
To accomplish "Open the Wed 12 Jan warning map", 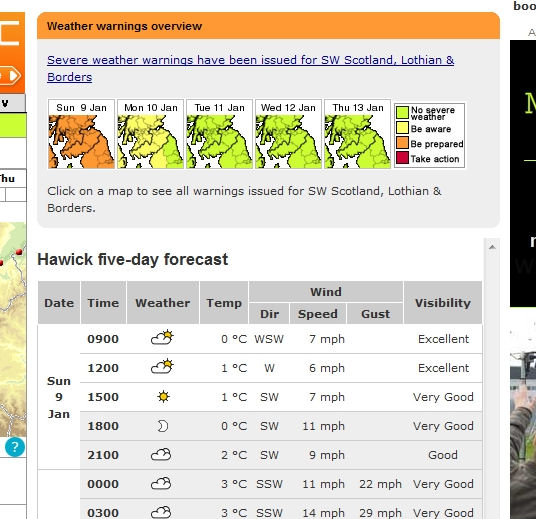I will tap(288, 134).
